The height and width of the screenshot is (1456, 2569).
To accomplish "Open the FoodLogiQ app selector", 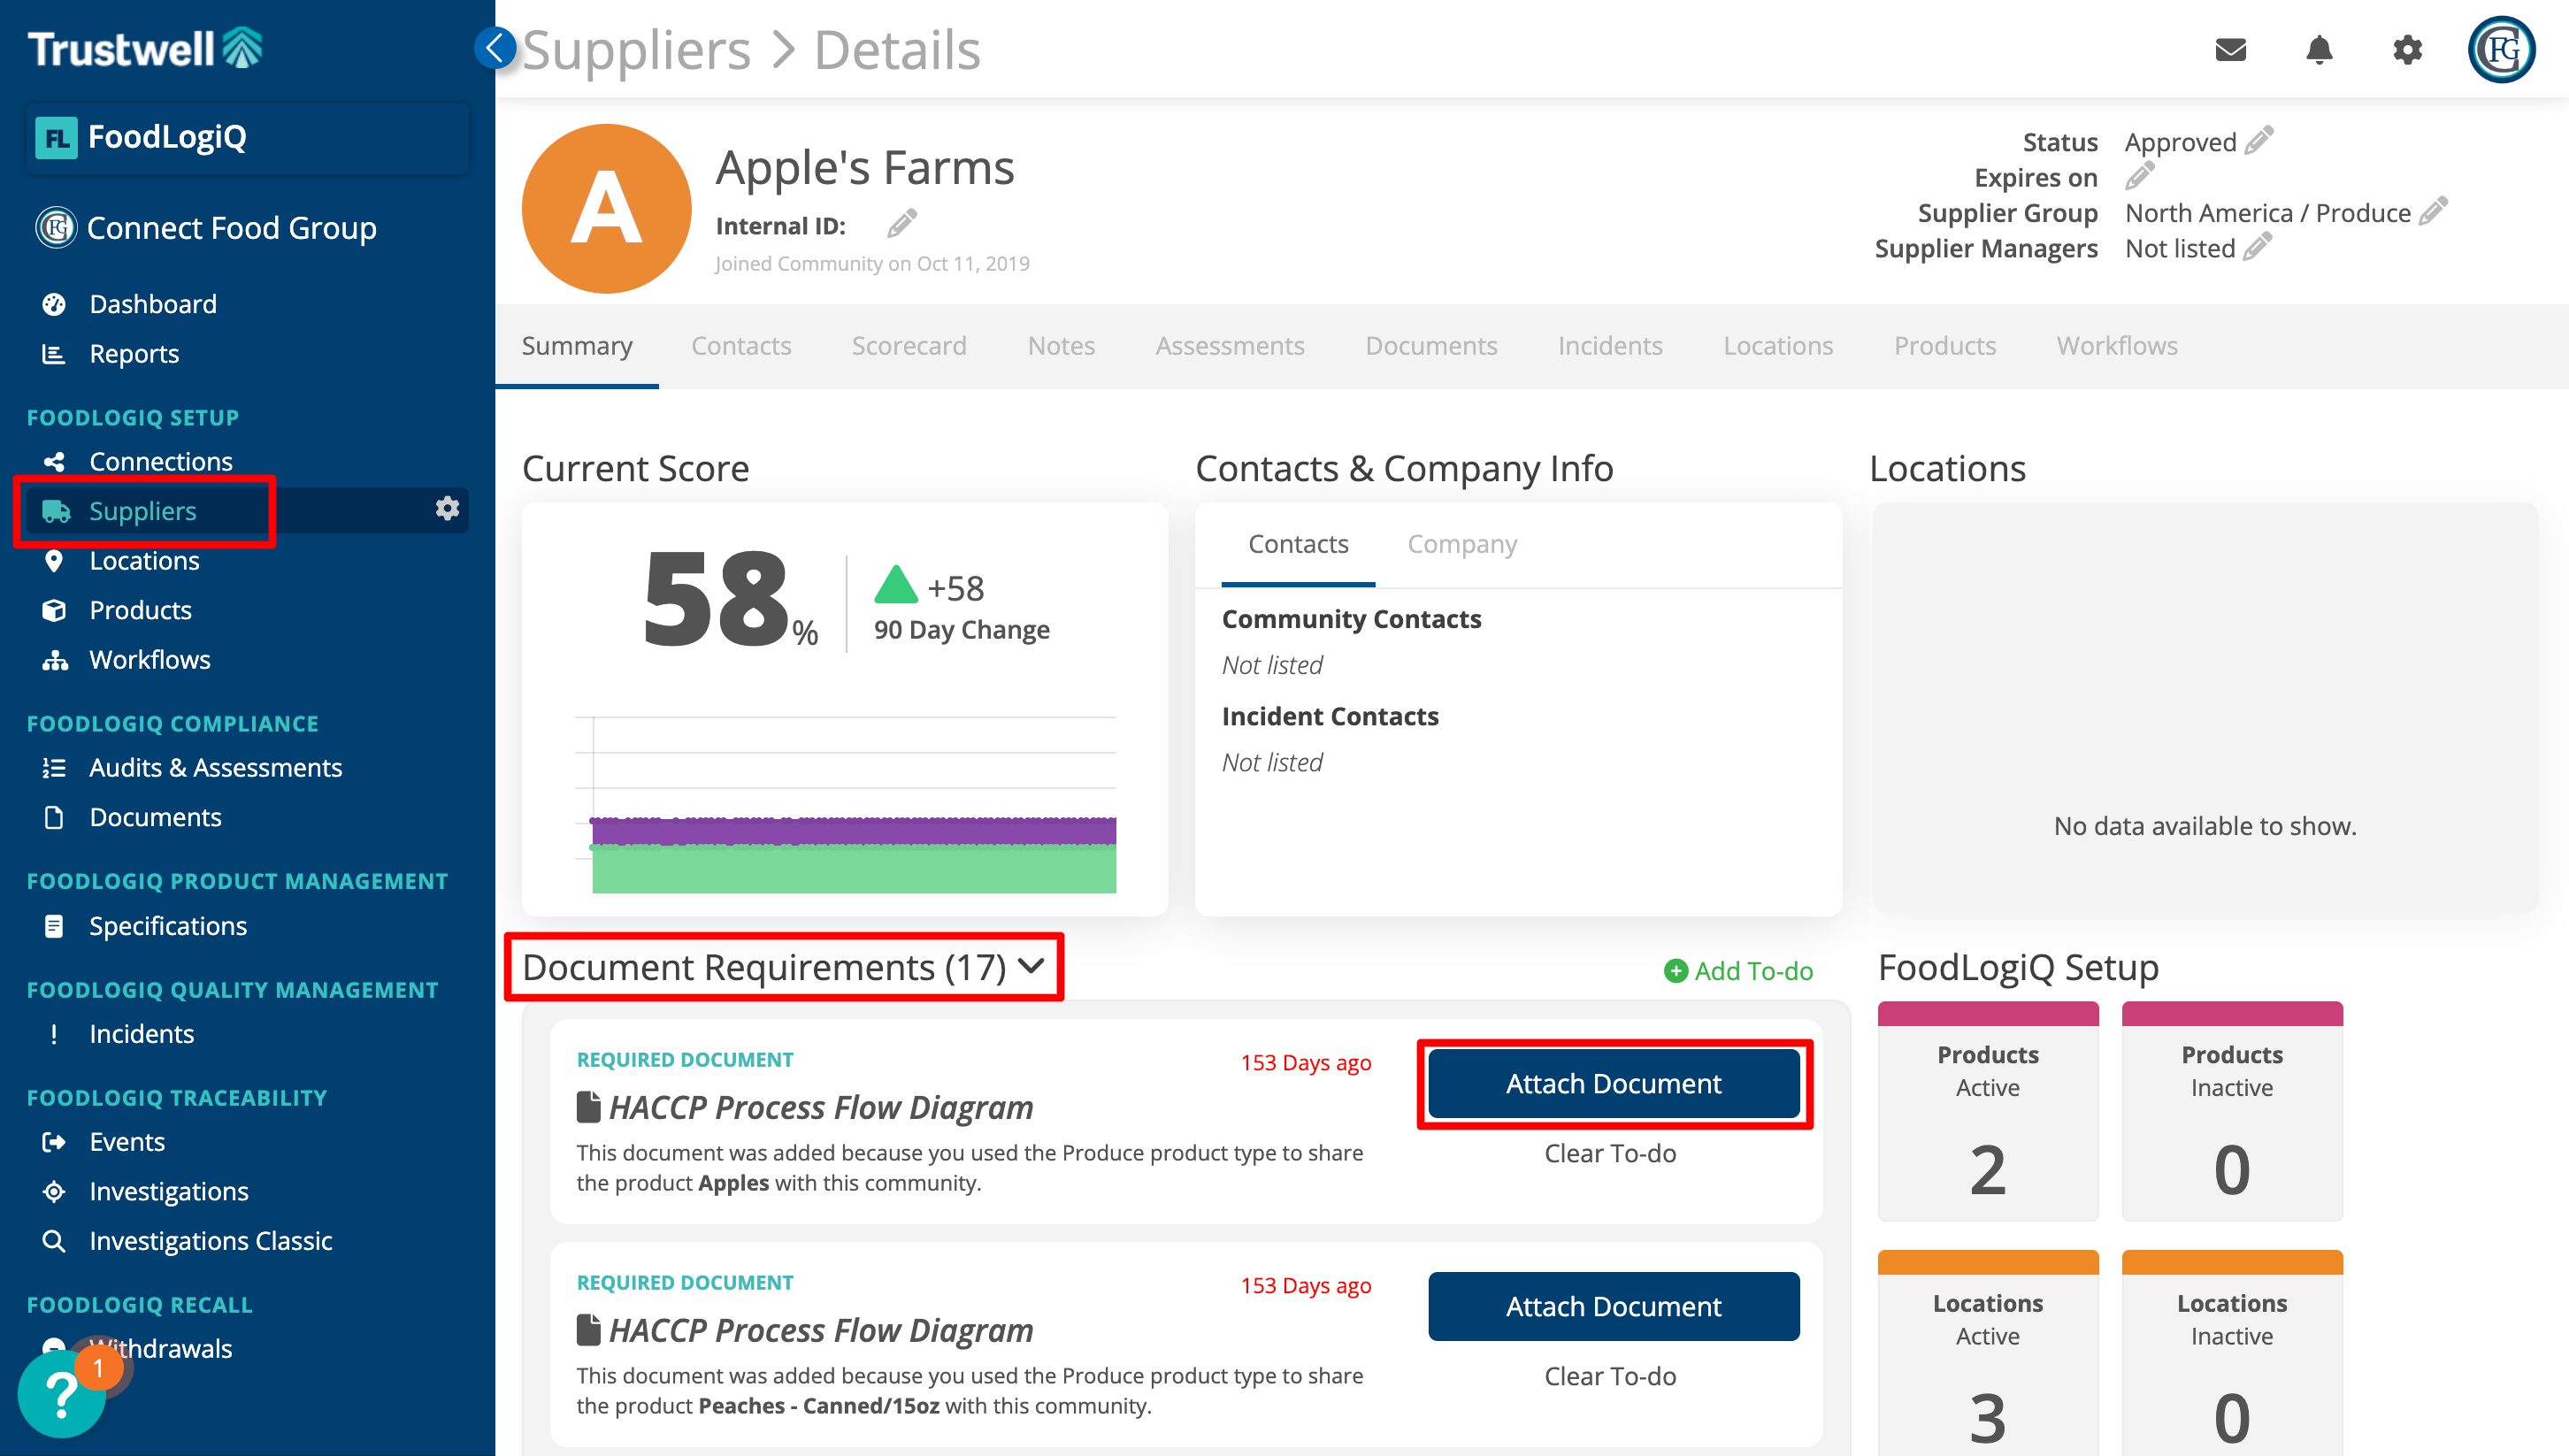I will (x=247, y=137).
